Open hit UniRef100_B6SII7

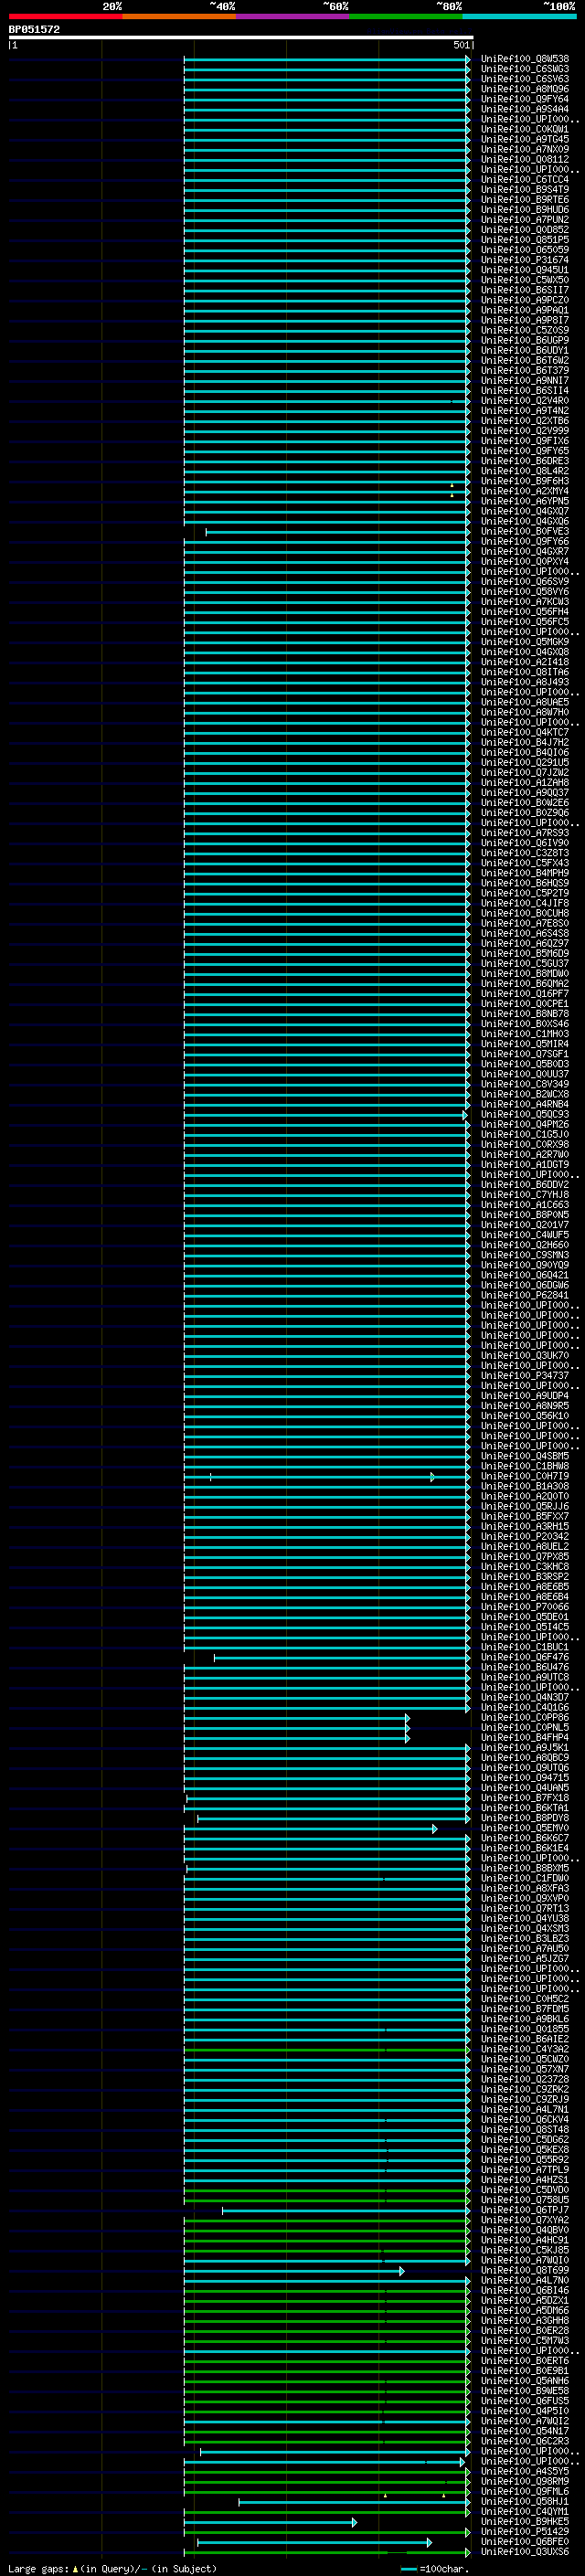[524, 290]
